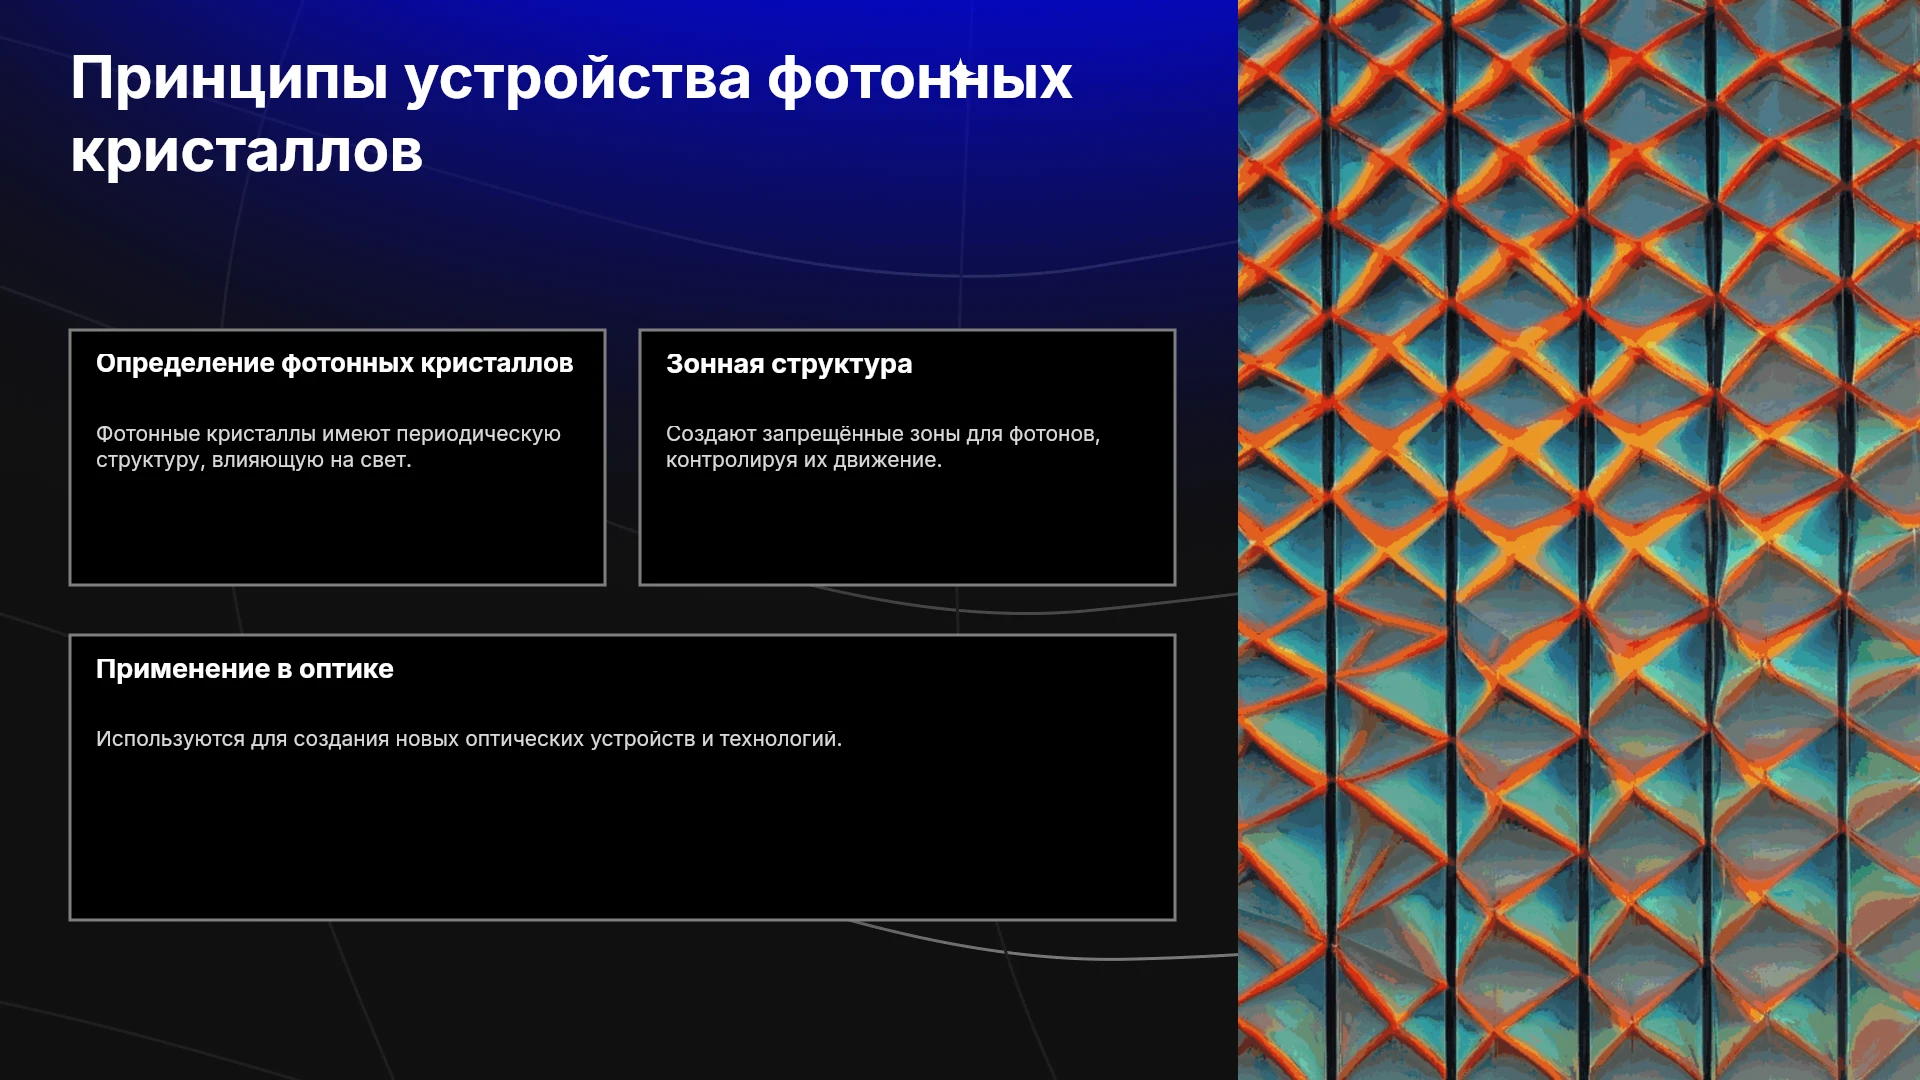This screenshot has width=1920, height=1080.
Task: Click the line "контролируя их движение."
Action: coord(804,460)
